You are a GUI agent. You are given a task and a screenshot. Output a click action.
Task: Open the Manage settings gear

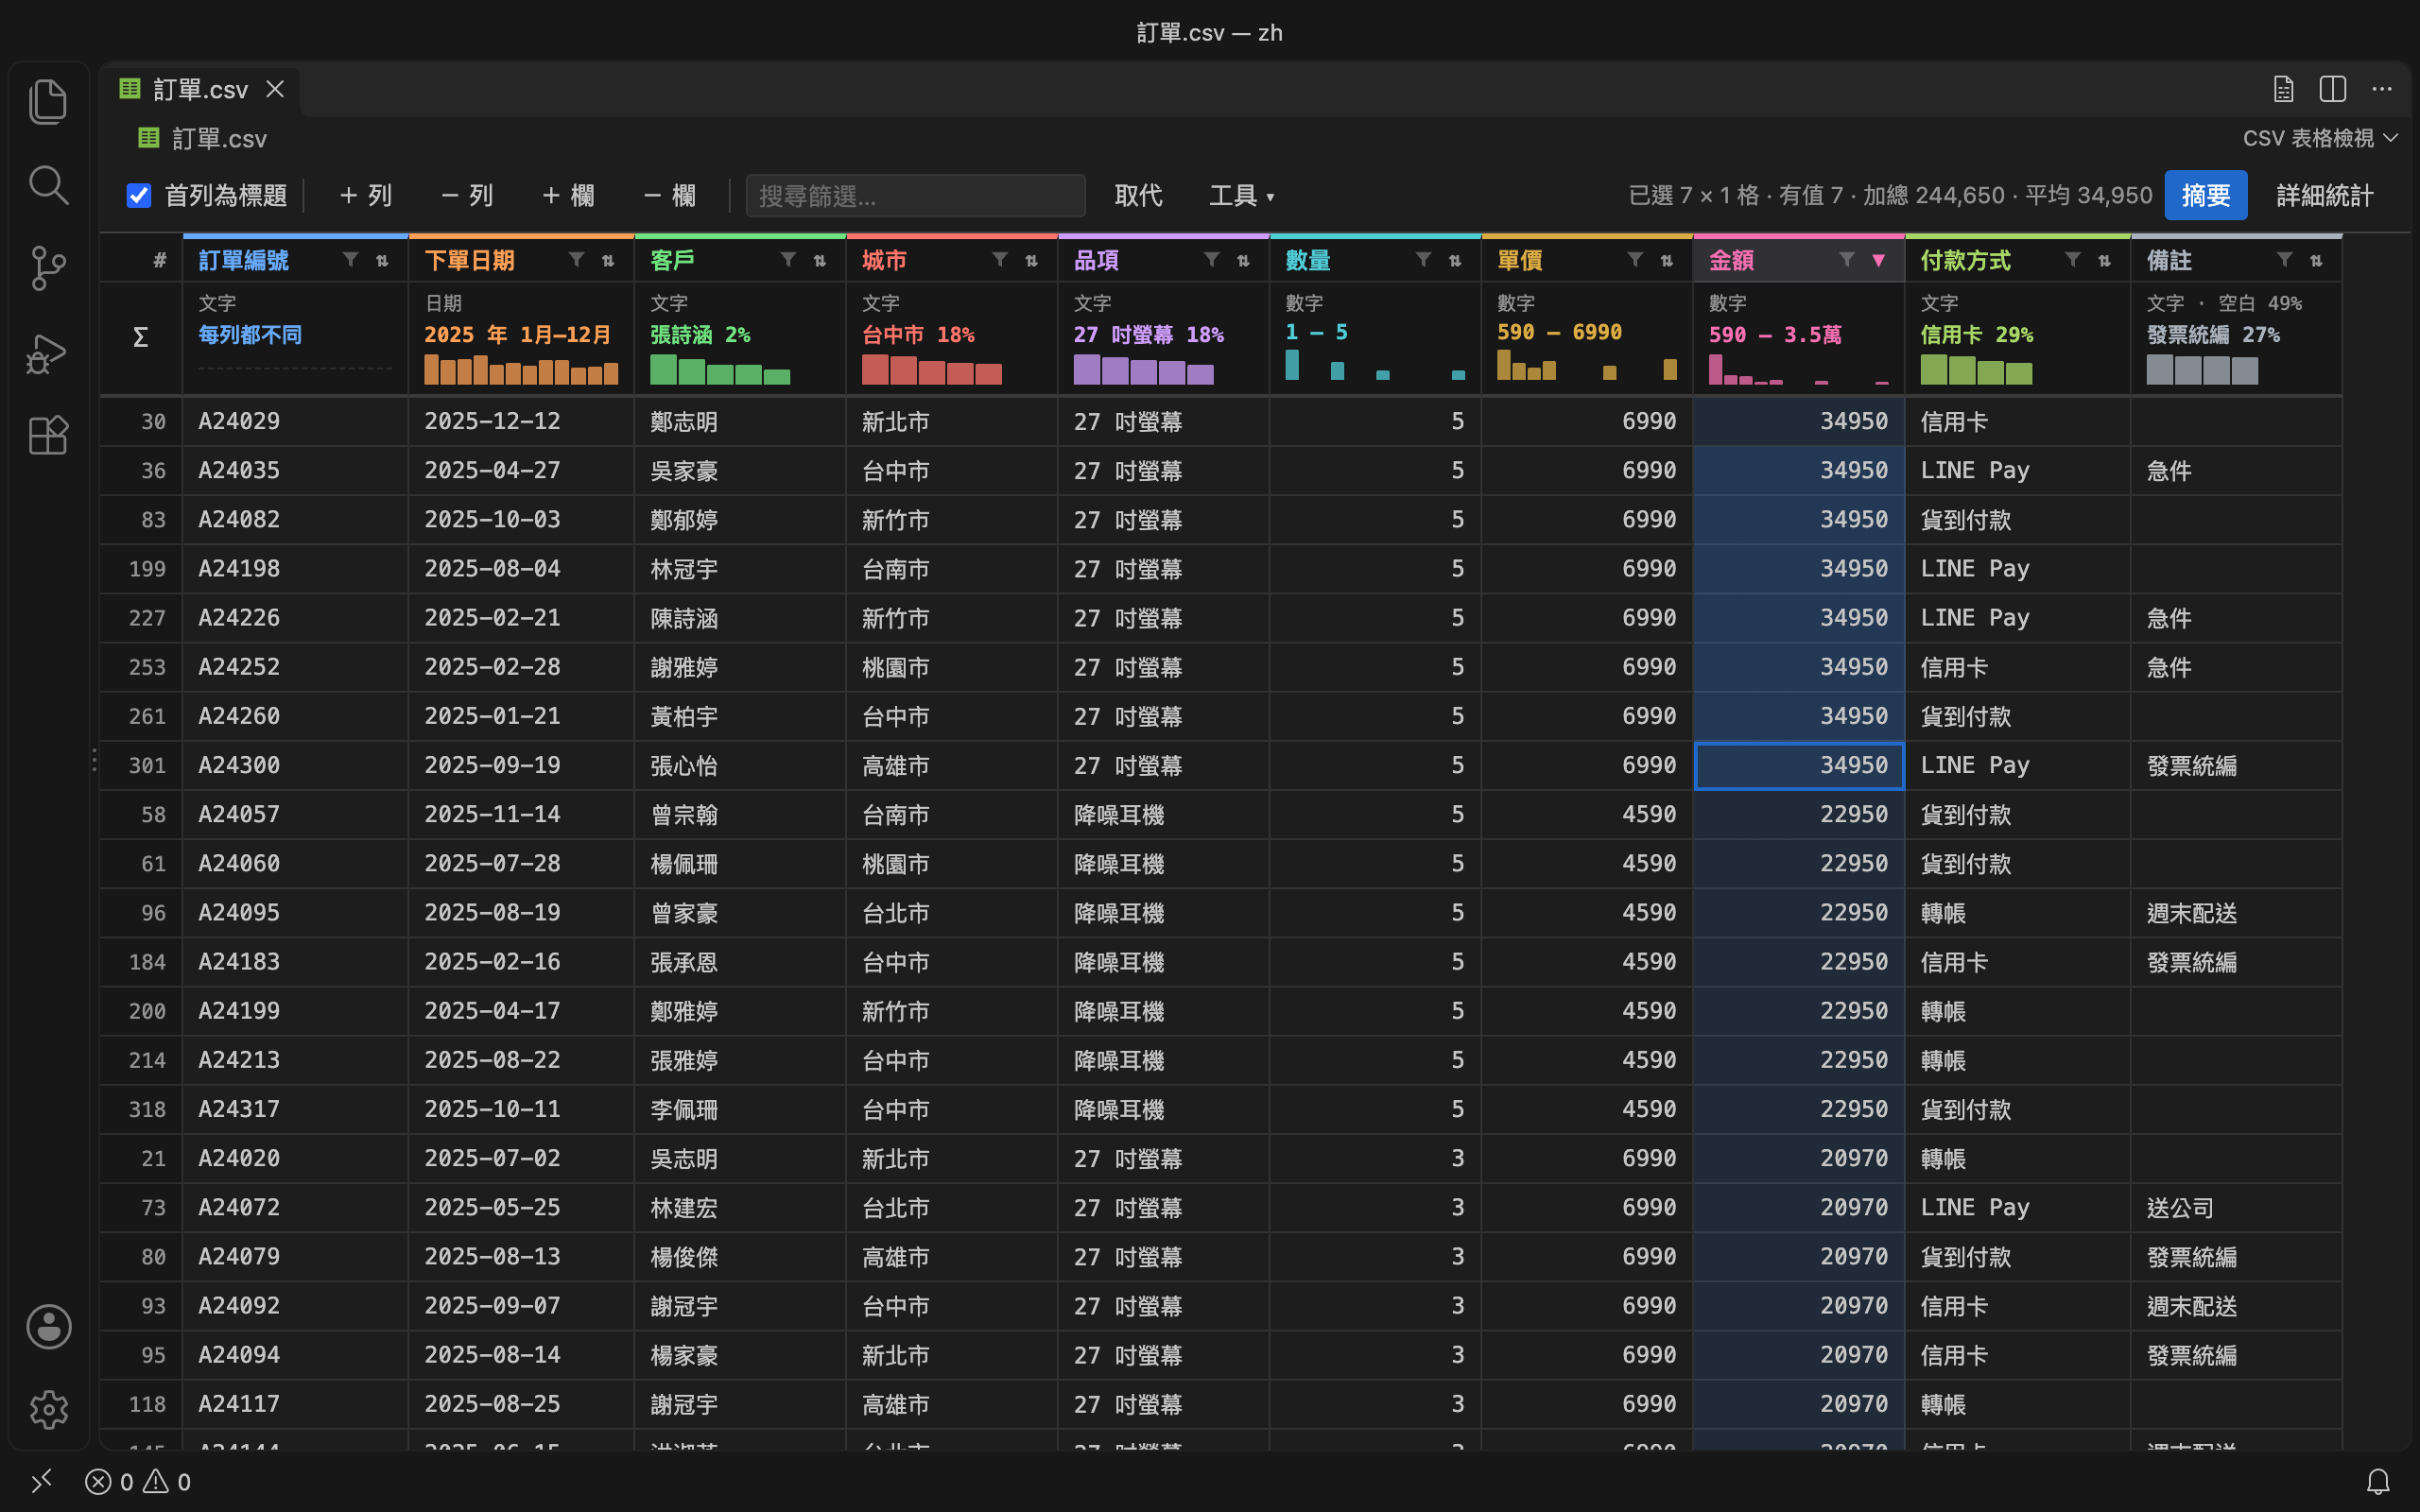[x=48, y=1410]
